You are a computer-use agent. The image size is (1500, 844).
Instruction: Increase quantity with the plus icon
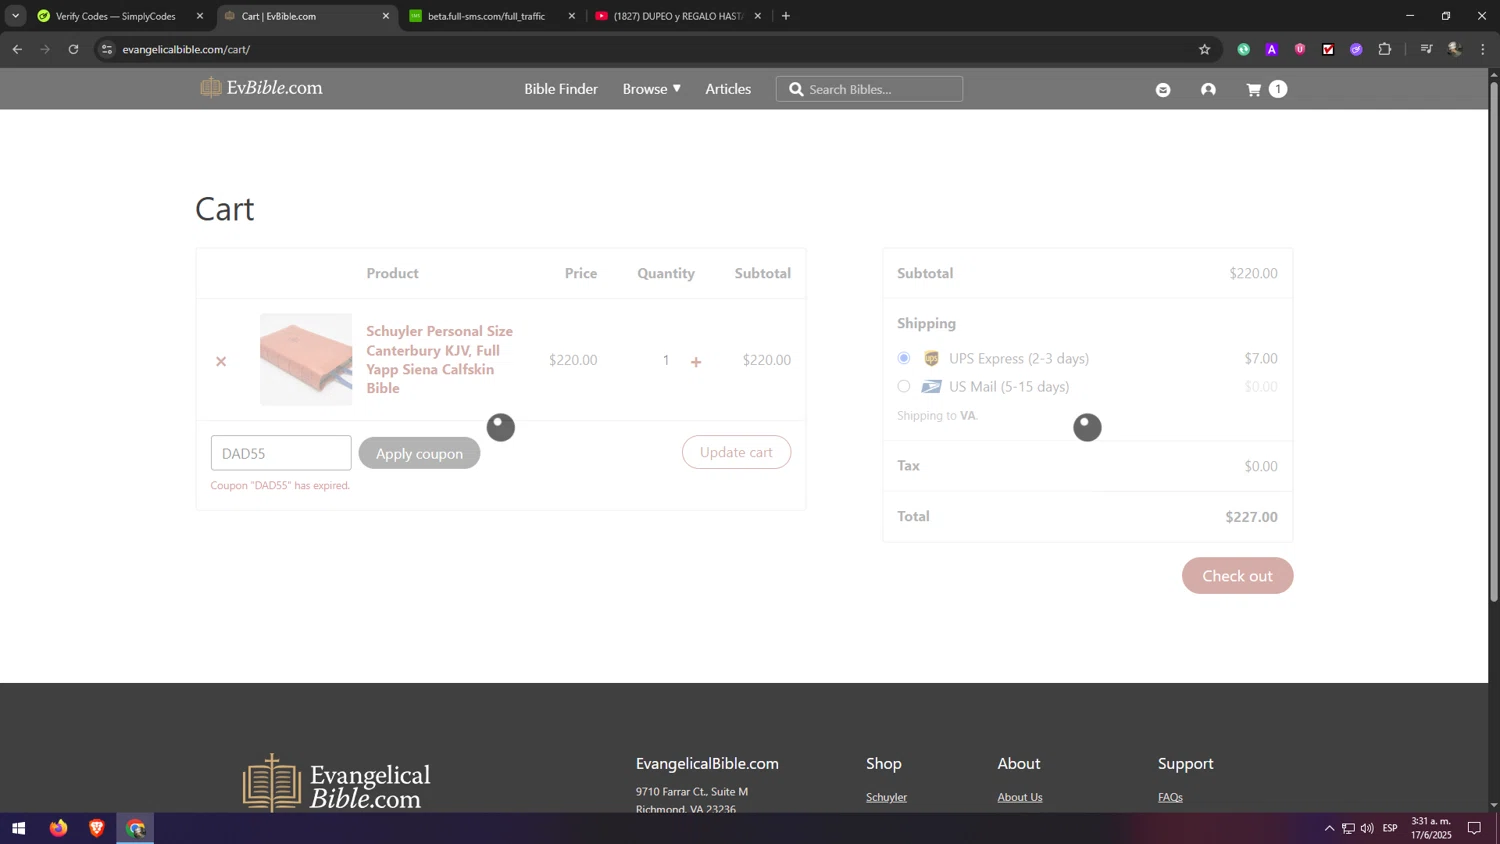pos(696,362)
